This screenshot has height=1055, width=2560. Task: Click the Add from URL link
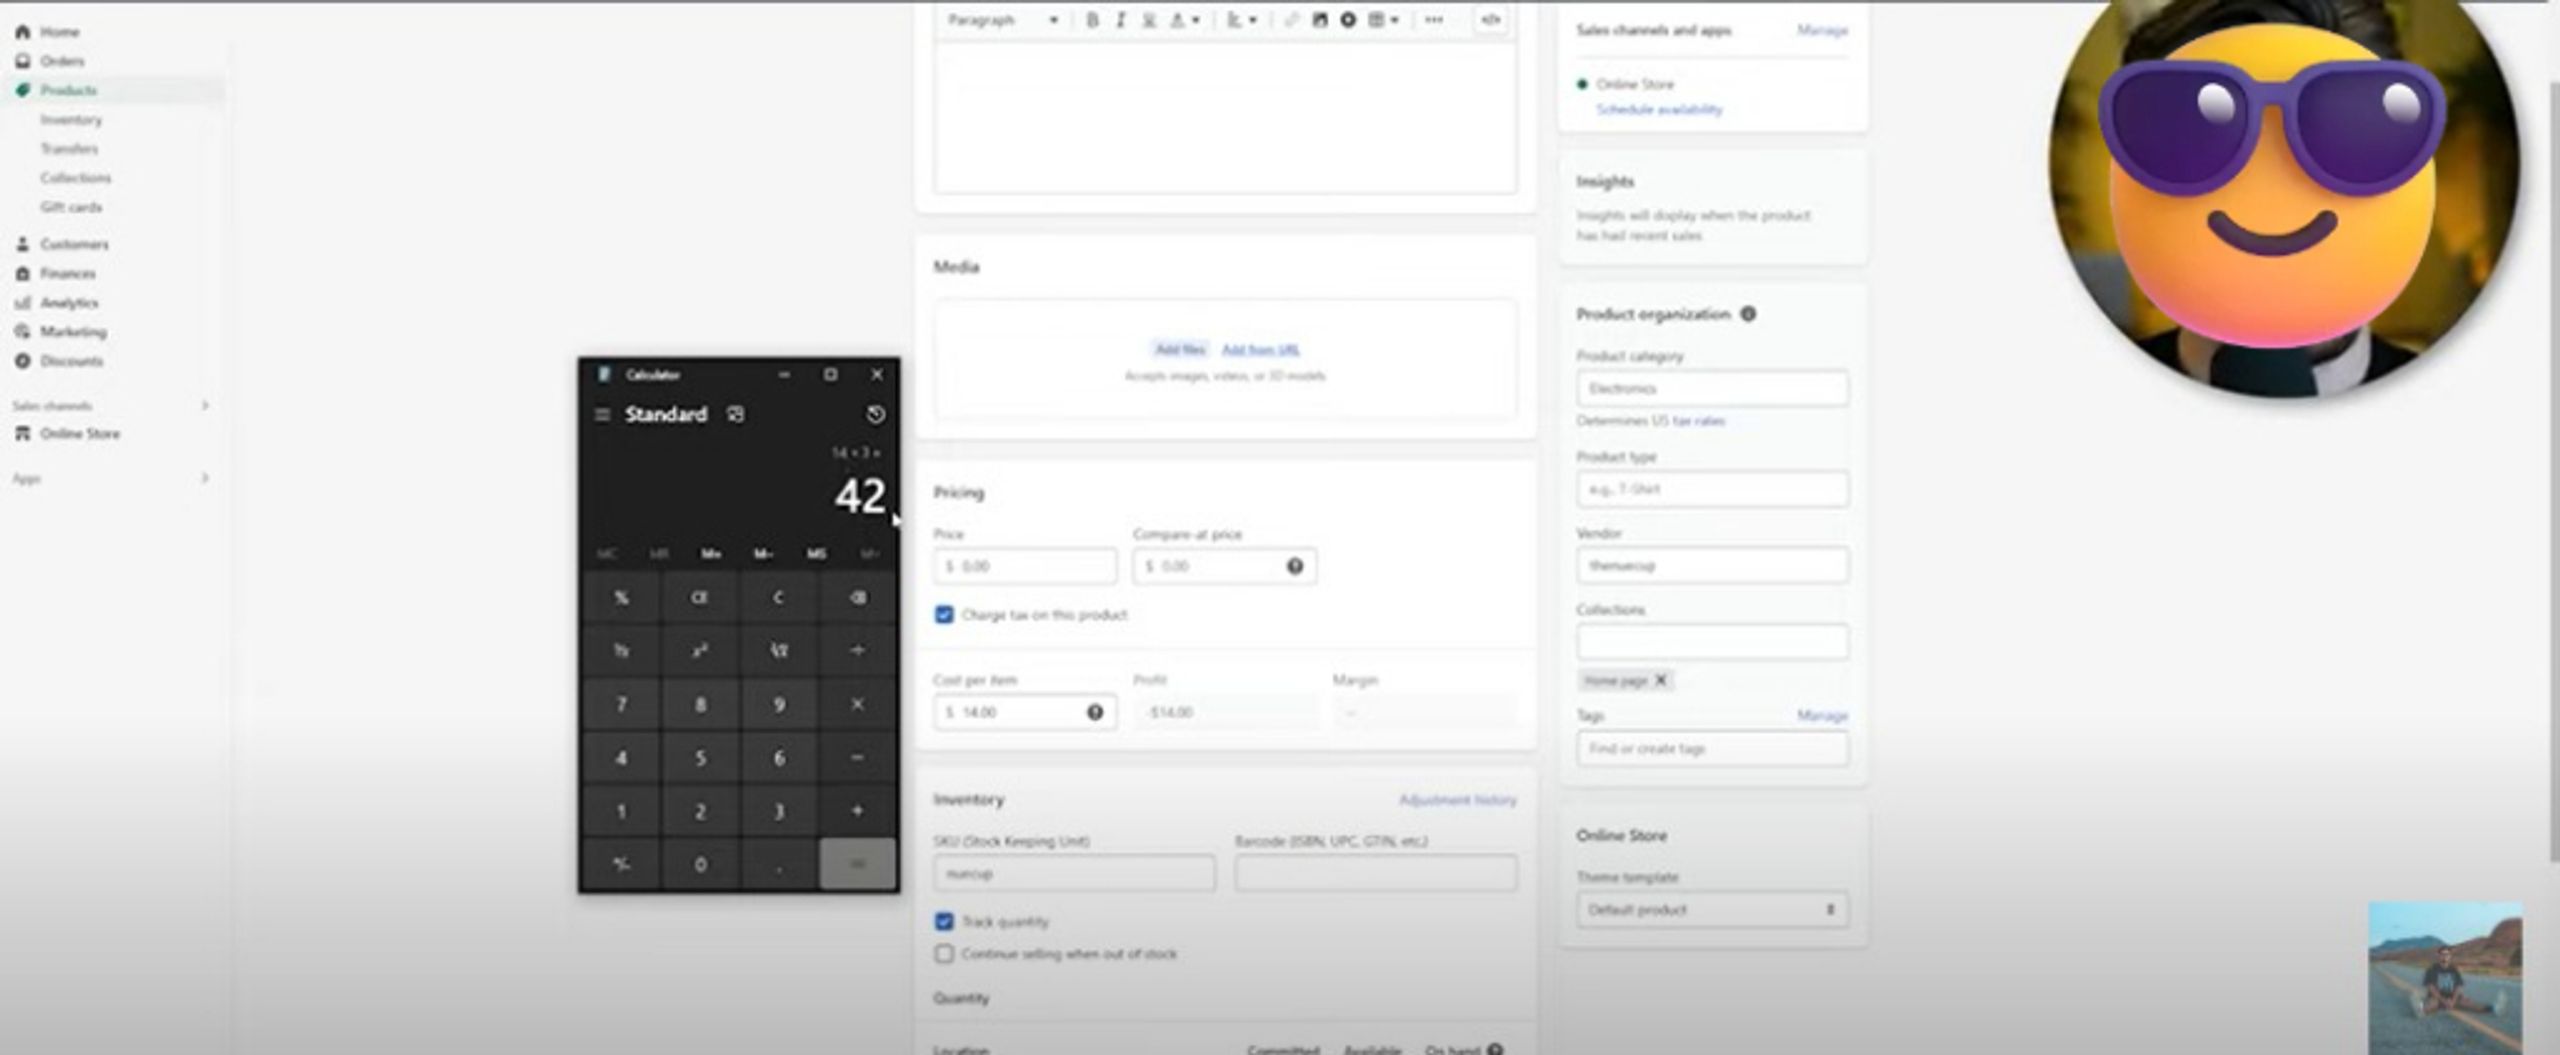pyautogui.click(x=1260, y=349)
